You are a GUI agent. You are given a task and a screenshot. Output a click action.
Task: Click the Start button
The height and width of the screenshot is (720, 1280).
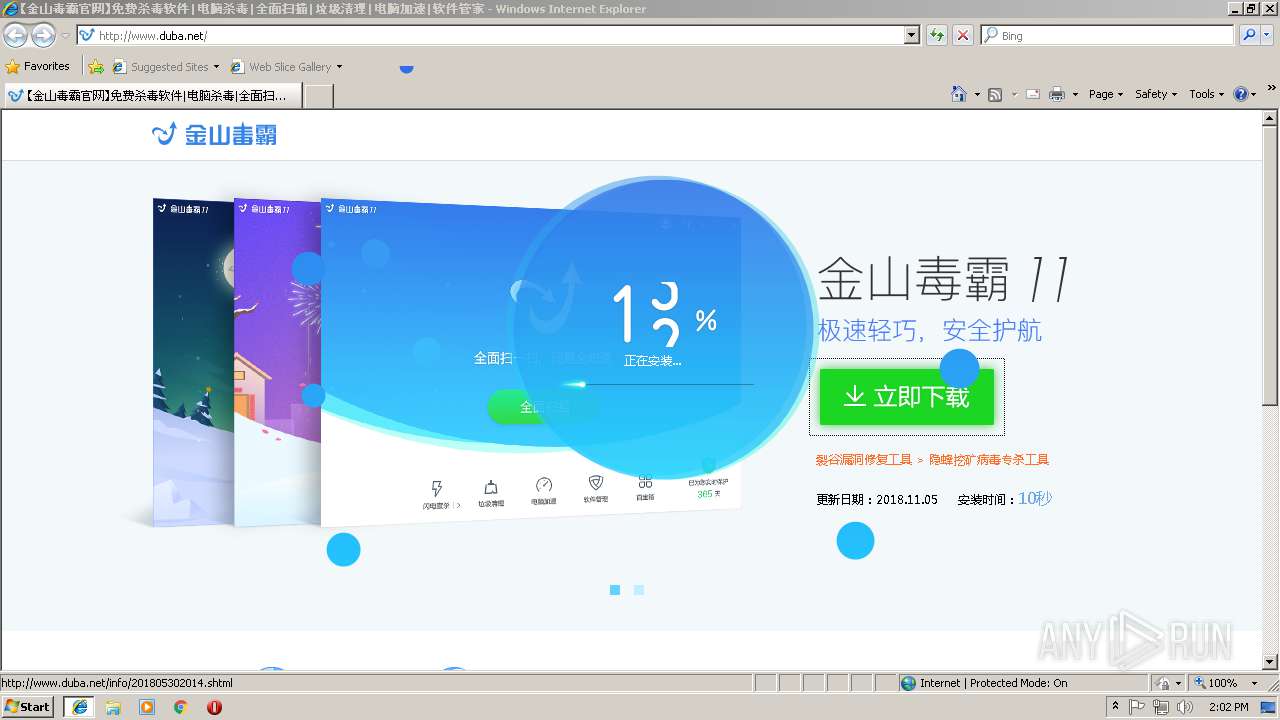point(28,707)
